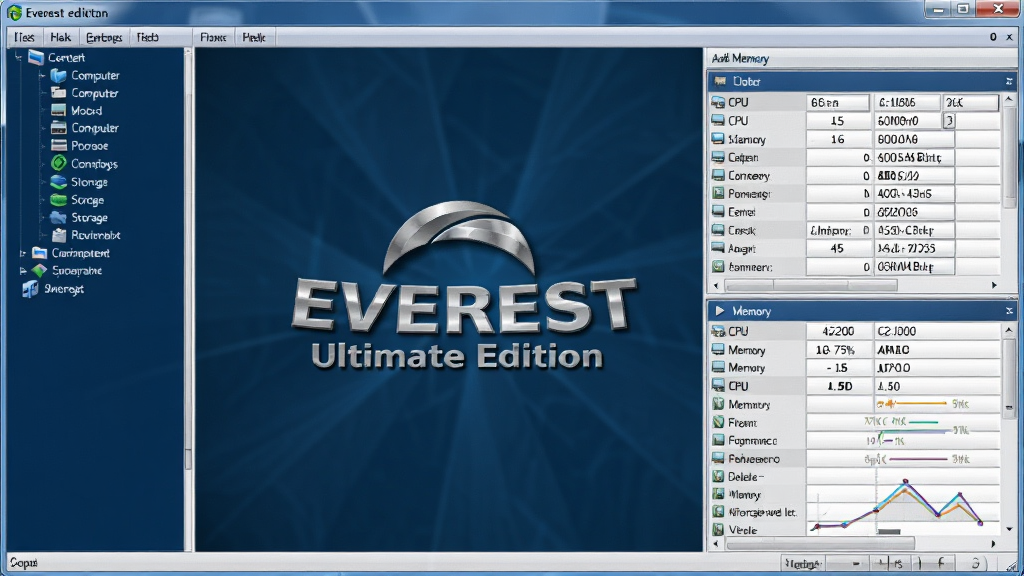1024x576 pixels.
Task: Open the Flanre menu
Action: pyautogui.click(x=213, y=37)
